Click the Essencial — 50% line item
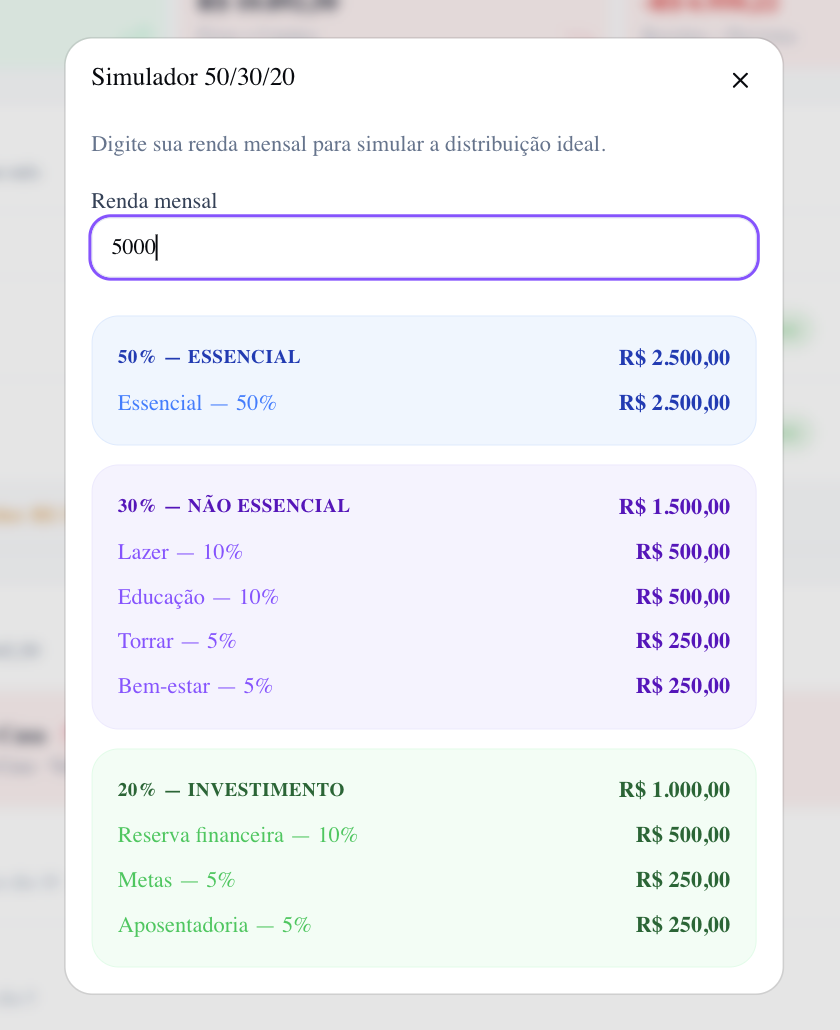 click(424, 403)
